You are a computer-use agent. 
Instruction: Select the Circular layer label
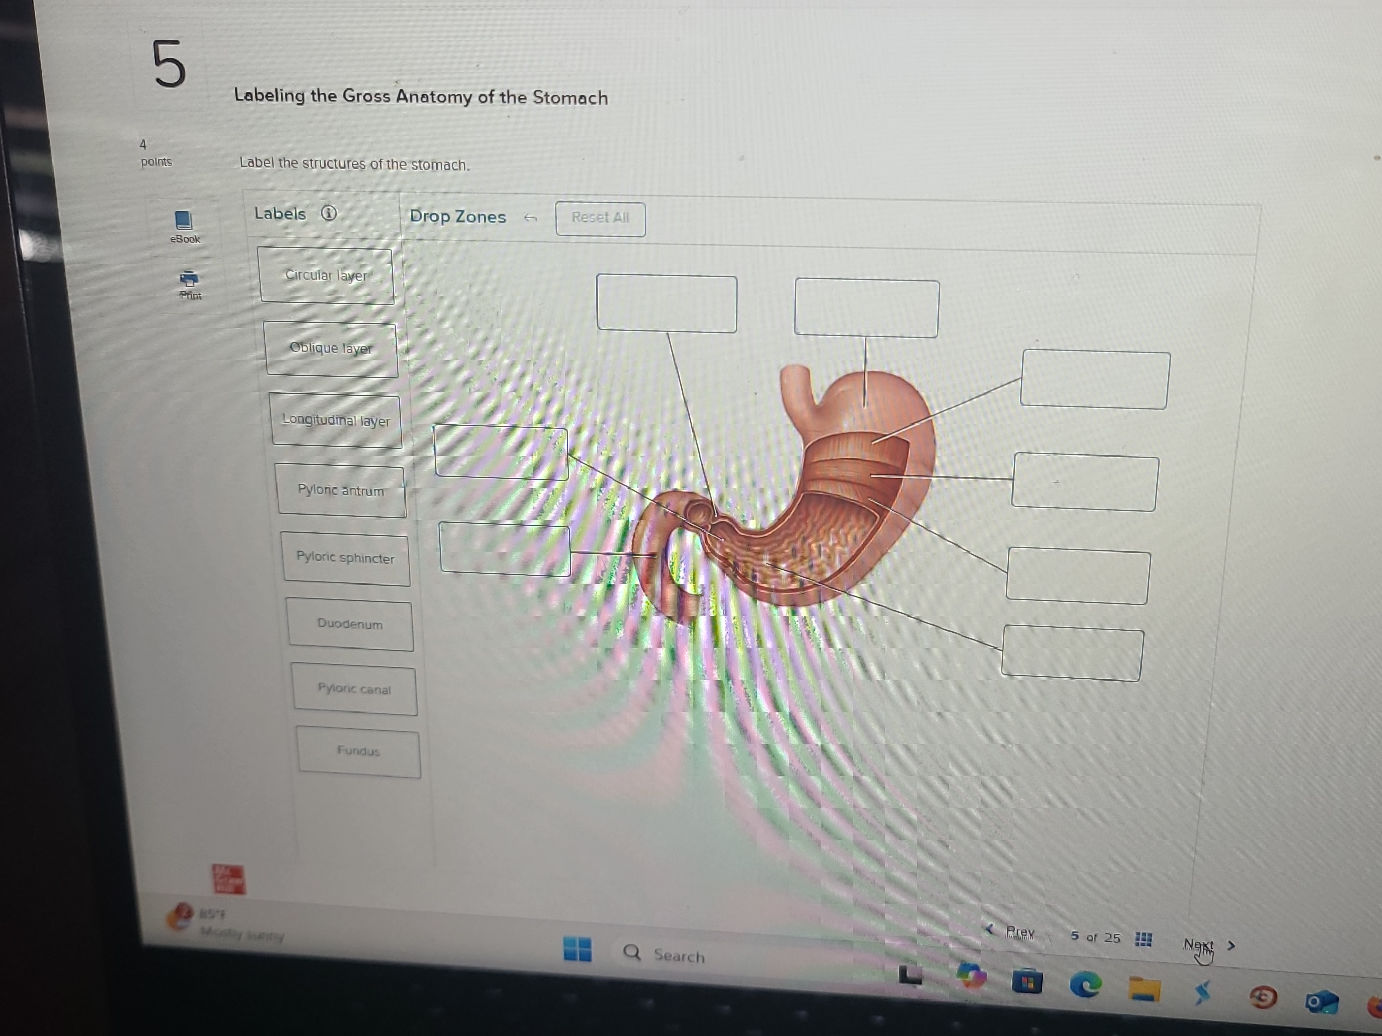[x=328, y=276]
